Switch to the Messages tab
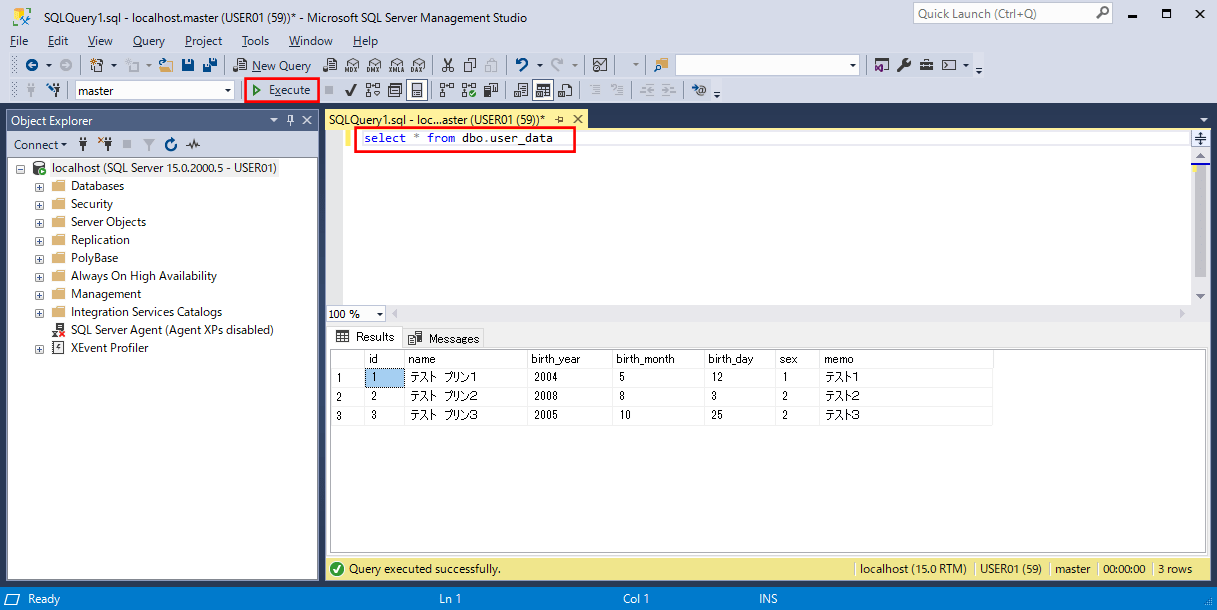Screen dimensions: 1217x610 [x=444, y=338]
